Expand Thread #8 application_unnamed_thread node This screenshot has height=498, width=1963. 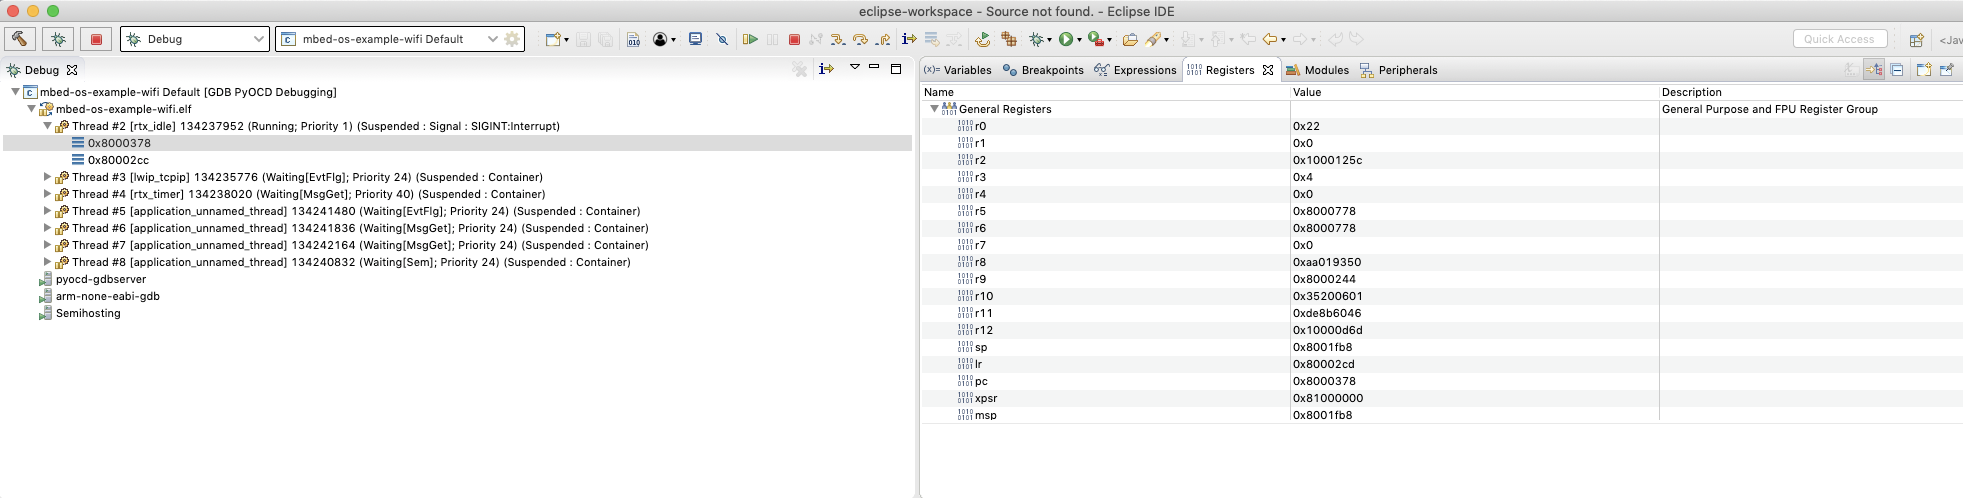point(47,262)
